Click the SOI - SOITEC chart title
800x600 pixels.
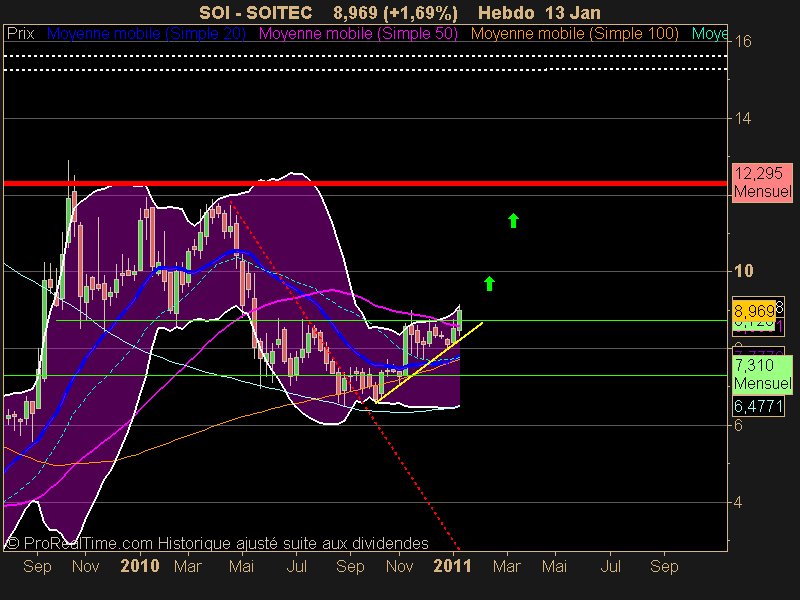[x=255, y=12]
